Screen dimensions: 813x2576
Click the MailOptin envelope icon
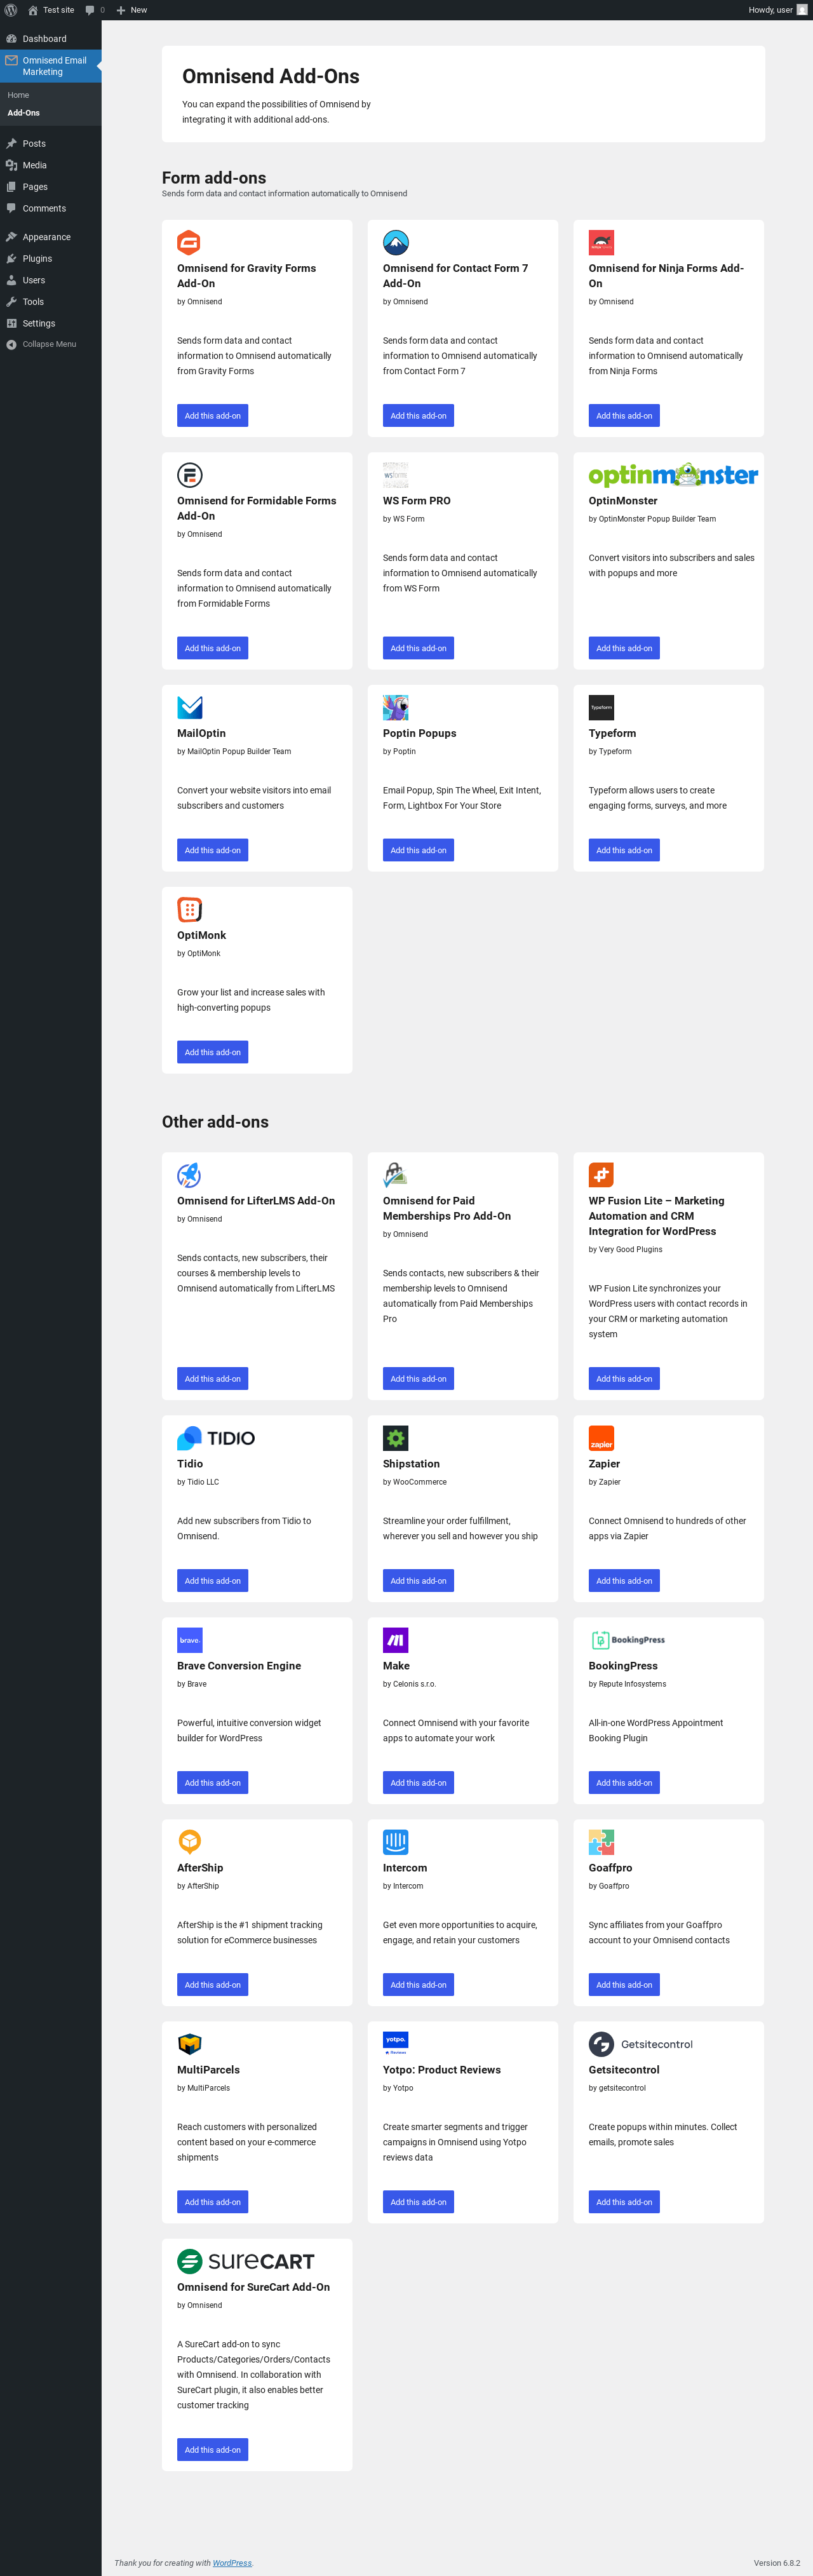tap(189, 707)
